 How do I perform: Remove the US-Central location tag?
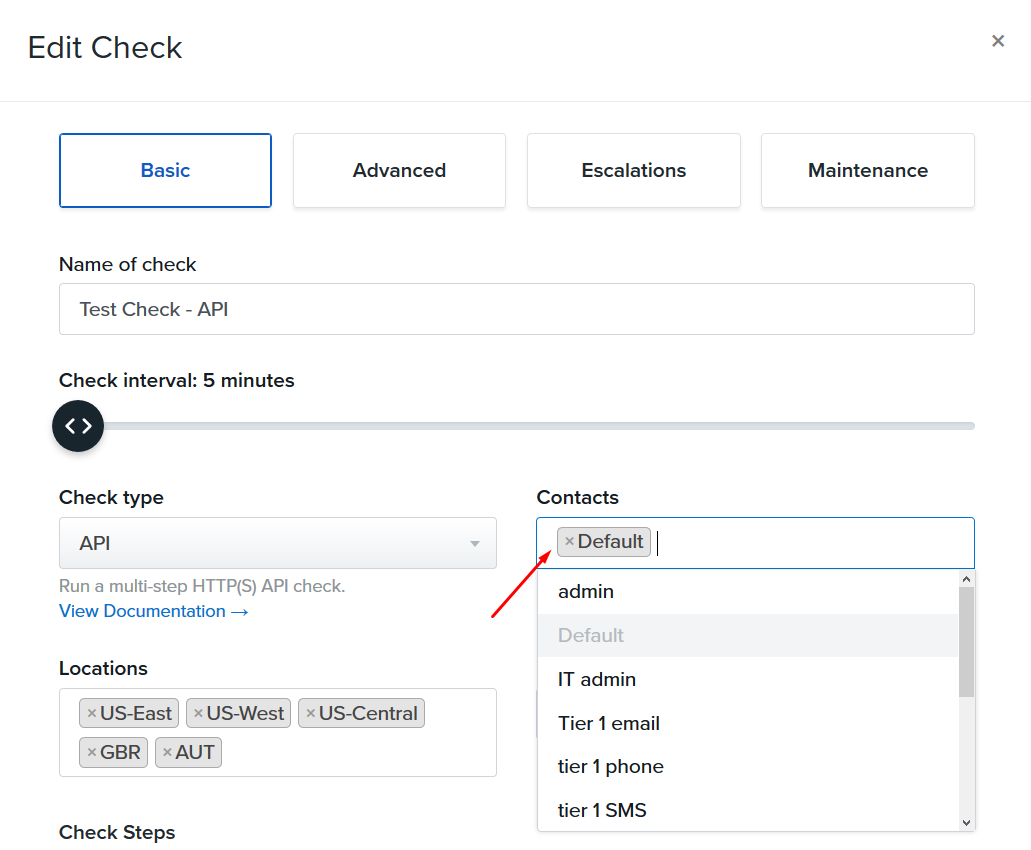(313, 713)
